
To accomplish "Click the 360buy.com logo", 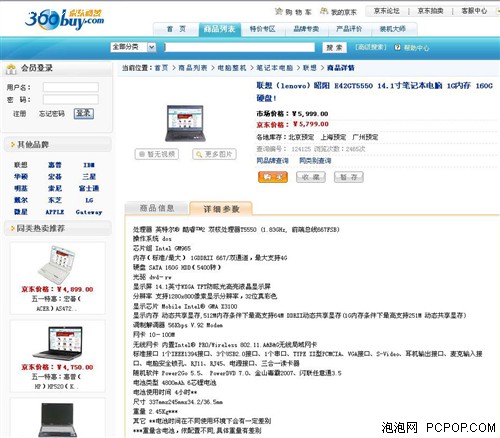I will [x=64, y=20].
